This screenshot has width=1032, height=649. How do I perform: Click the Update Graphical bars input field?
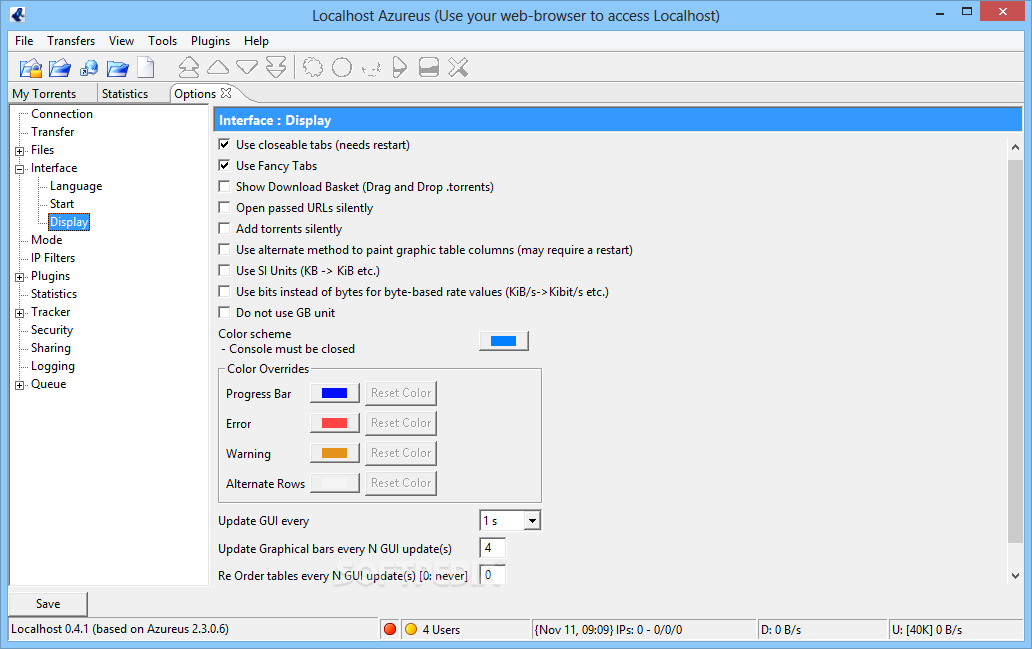tap(492, 548)
